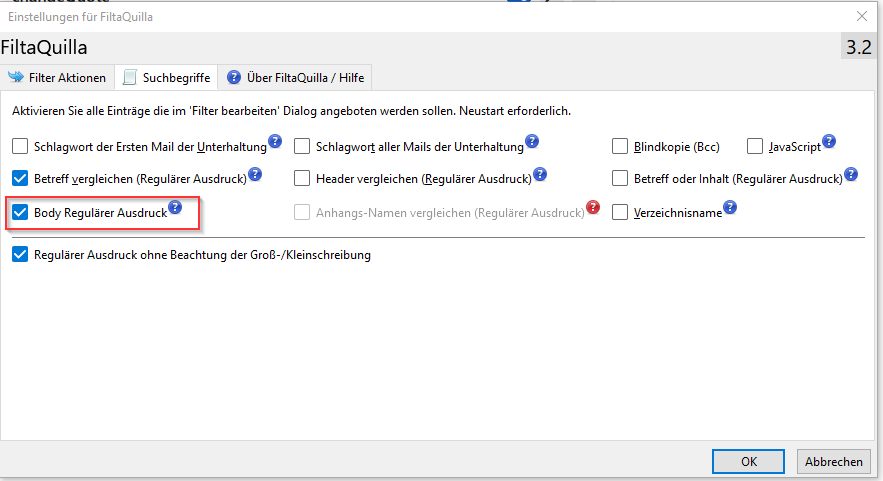Tick the Blindkopie (Bcc) checkbox
883x481 pixels.
click(x=619, y=146)
